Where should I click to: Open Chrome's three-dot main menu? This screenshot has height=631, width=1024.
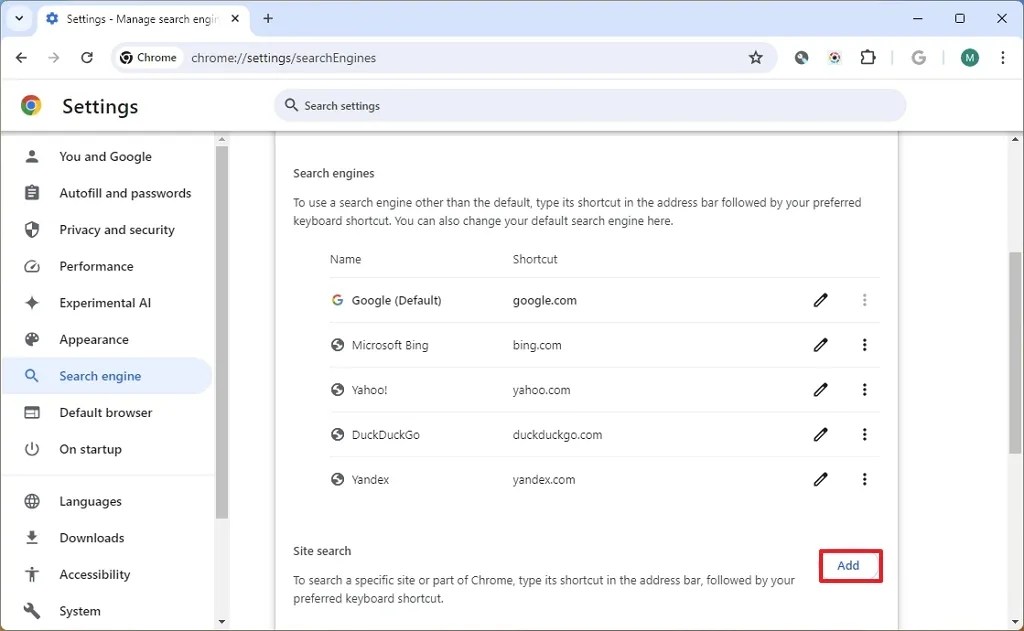pos(1003,58)
